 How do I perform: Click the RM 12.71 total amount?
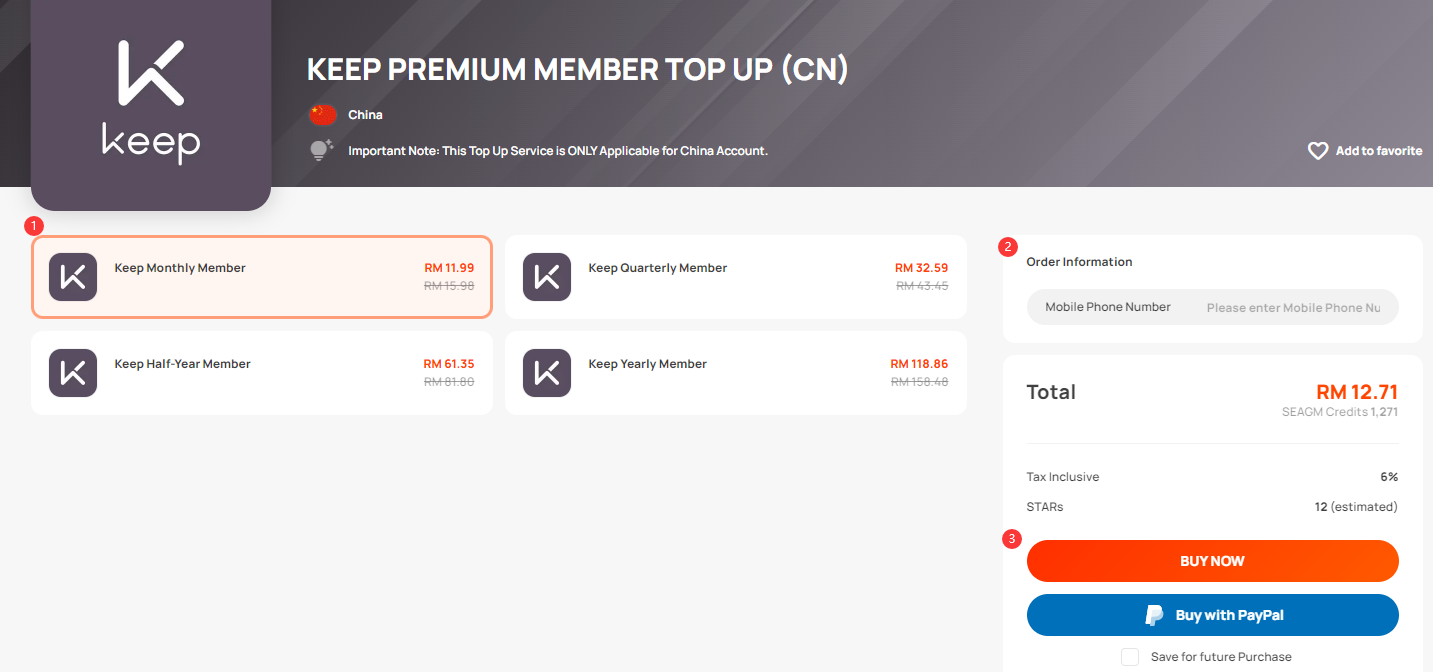(x=1357, y=392)
